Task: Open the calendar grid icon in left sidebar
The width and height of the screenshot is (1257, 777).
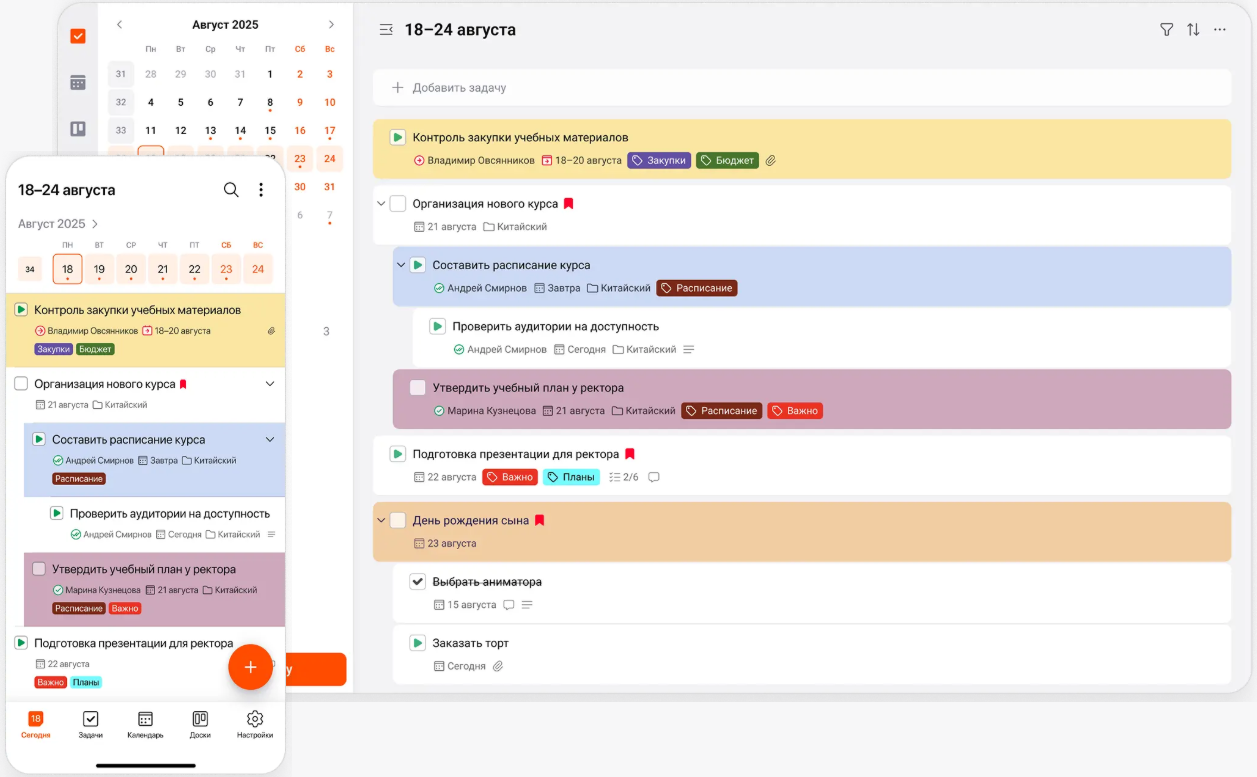Action: [78, 83]
